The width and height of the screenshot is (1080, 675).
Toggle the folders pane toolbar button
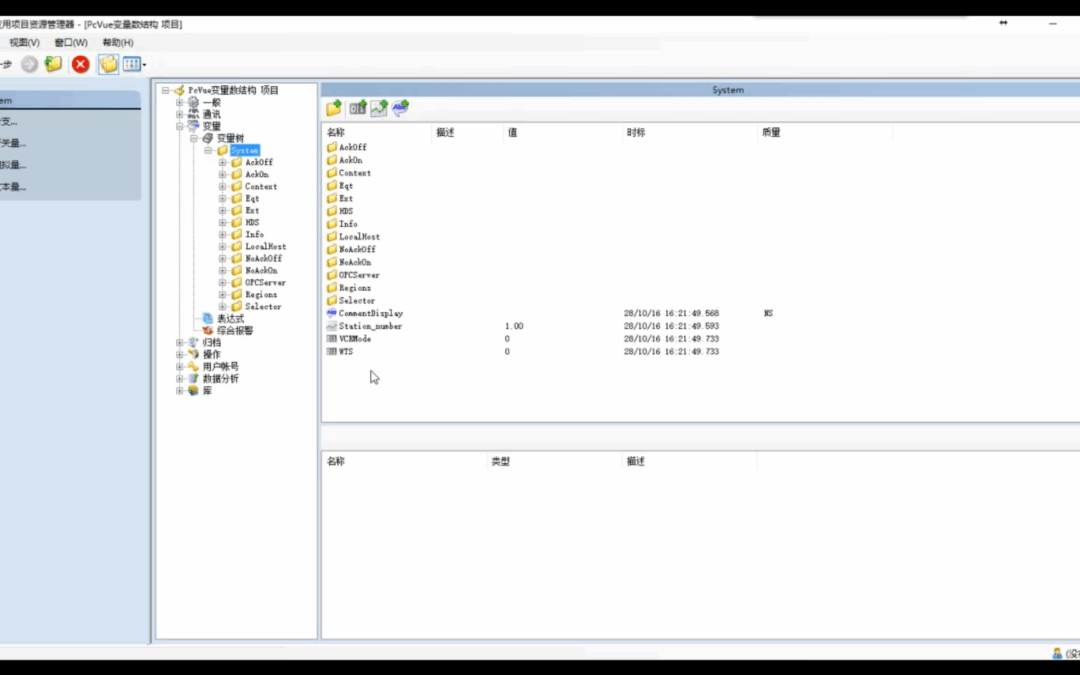[x=108, y=64]
